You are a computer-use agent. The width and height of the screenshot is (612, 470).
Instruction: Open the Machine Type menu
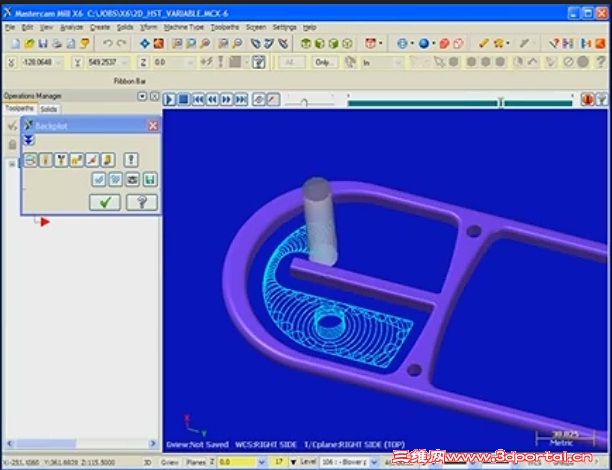(x=184, y=27)
